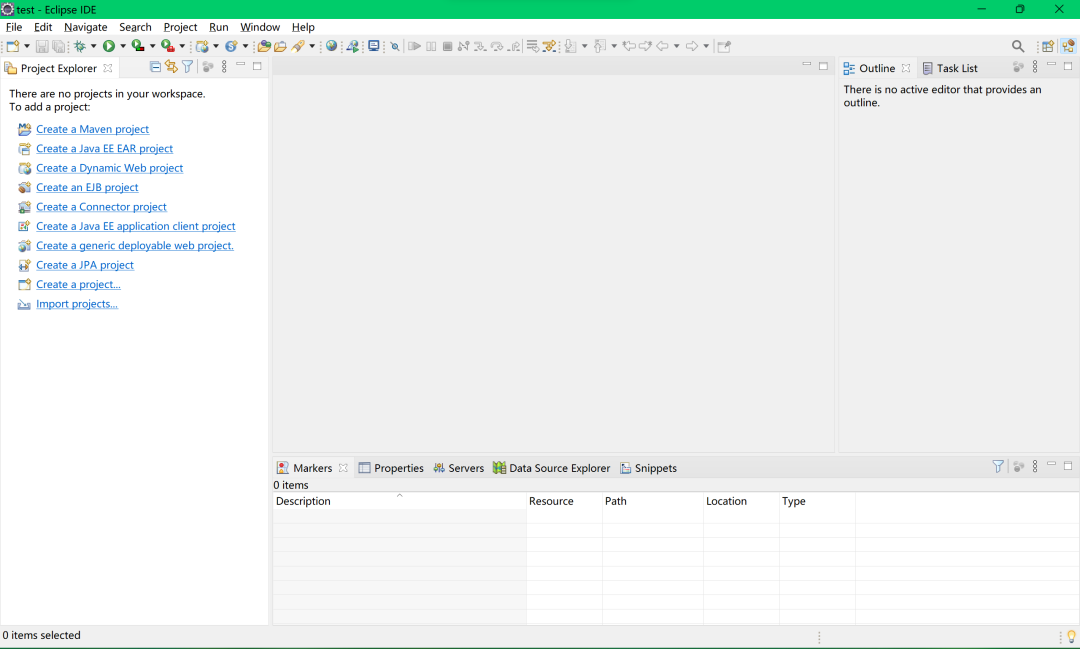Click the Create a Maven project link
Image resolution: width=1080 pixels, height=649 pixels.
(x=92, y=129)
